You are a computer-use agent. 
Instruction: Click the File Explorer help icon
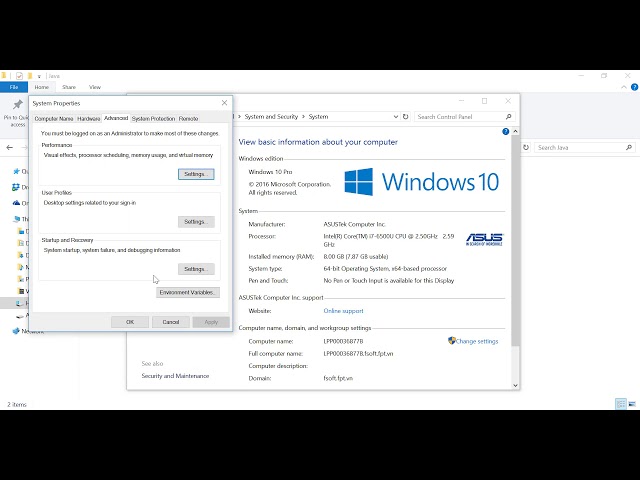coord(634,87)
